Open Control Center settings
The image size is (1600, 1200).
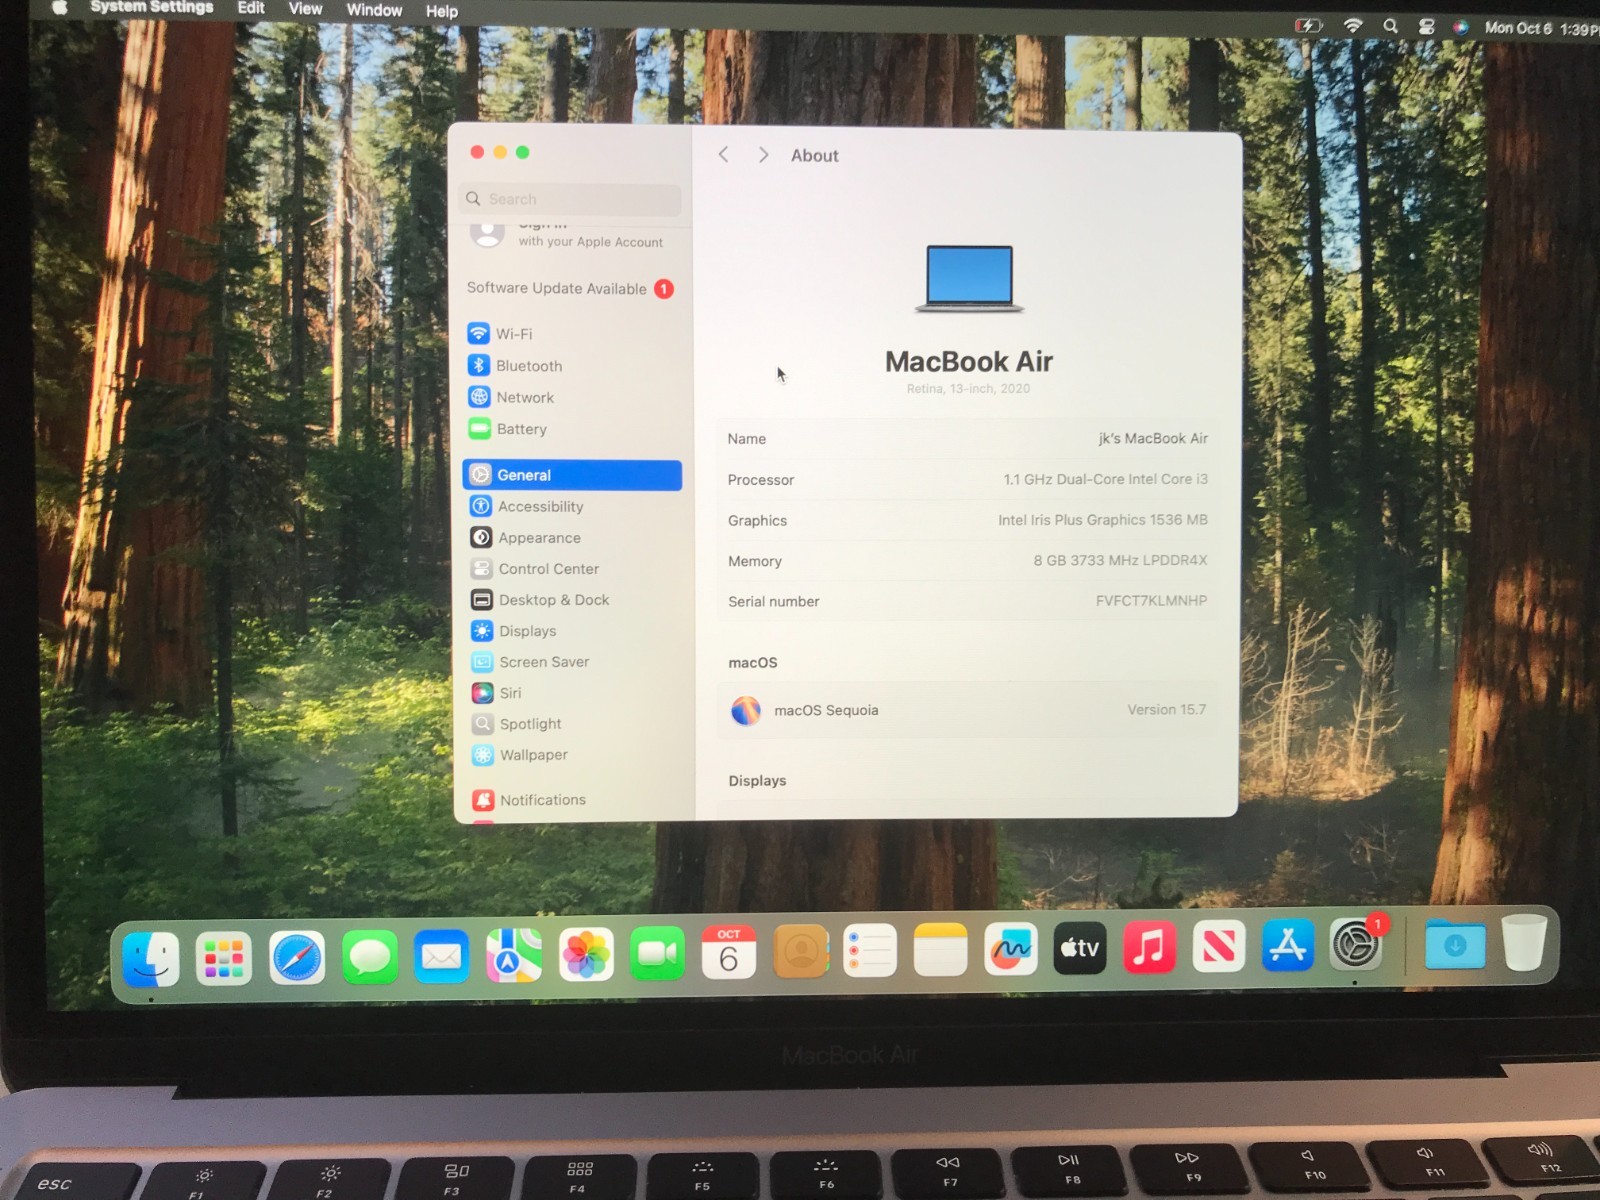tap(547, 568)
